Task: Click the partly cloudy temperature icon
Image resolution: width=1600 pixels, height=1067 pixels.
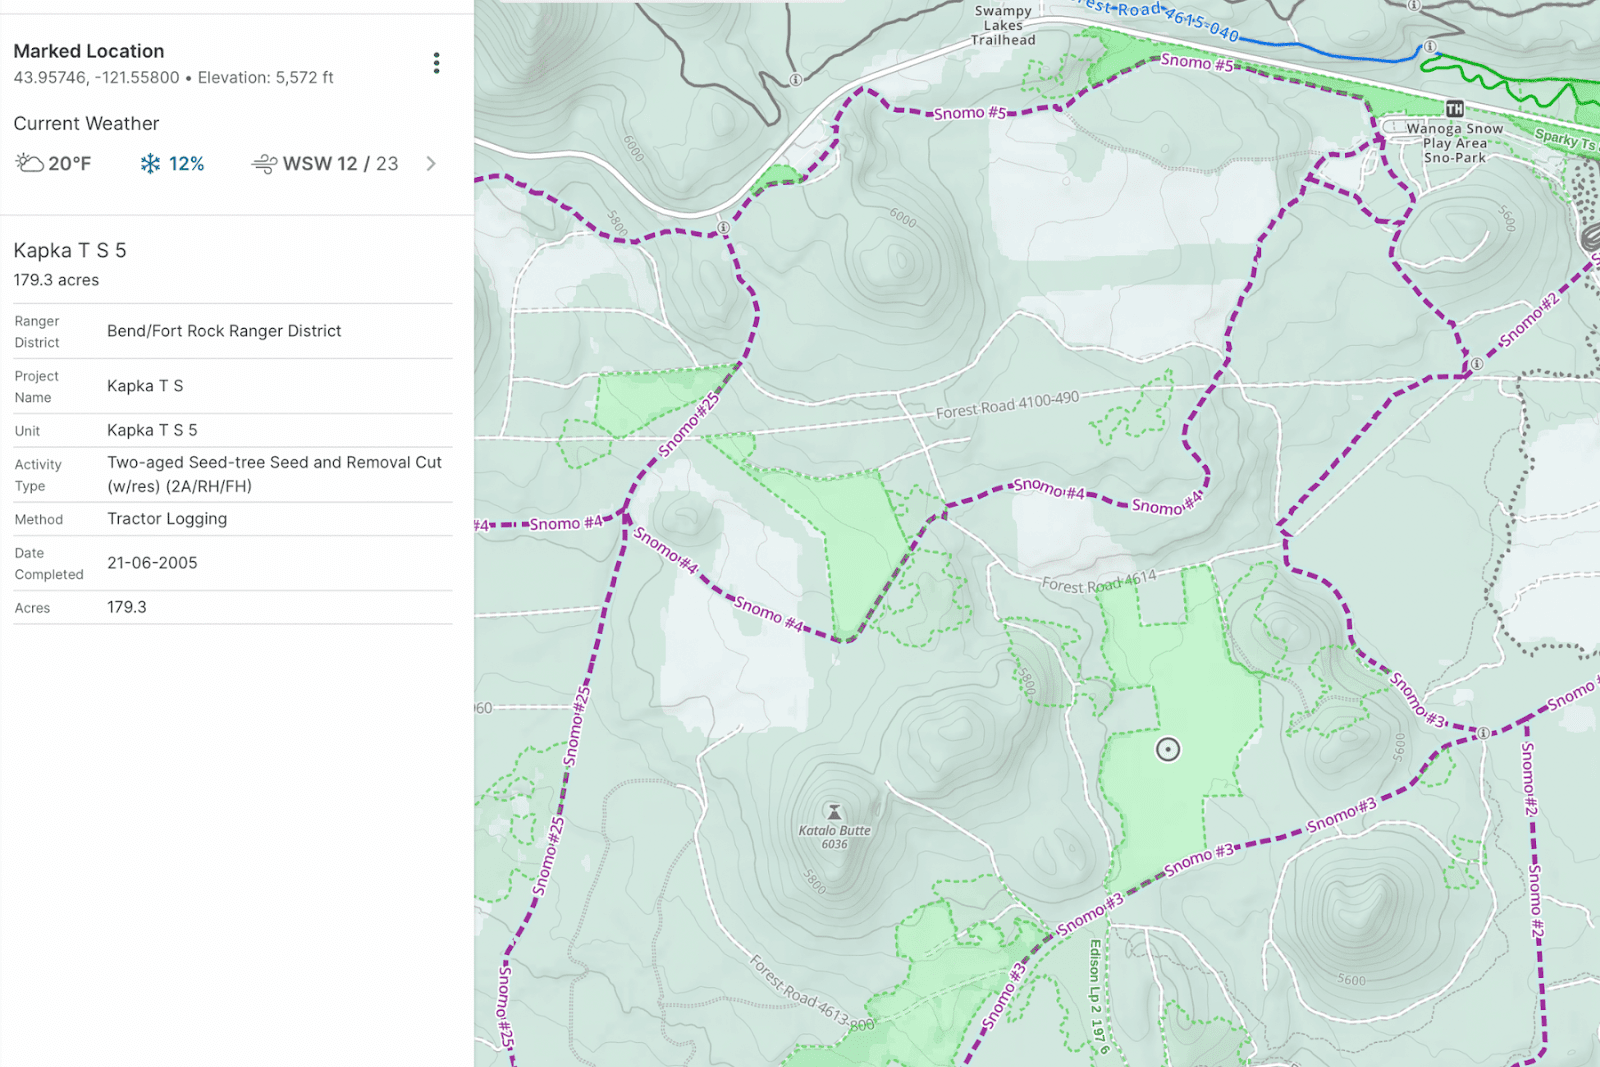Action: tap(29, 162)
